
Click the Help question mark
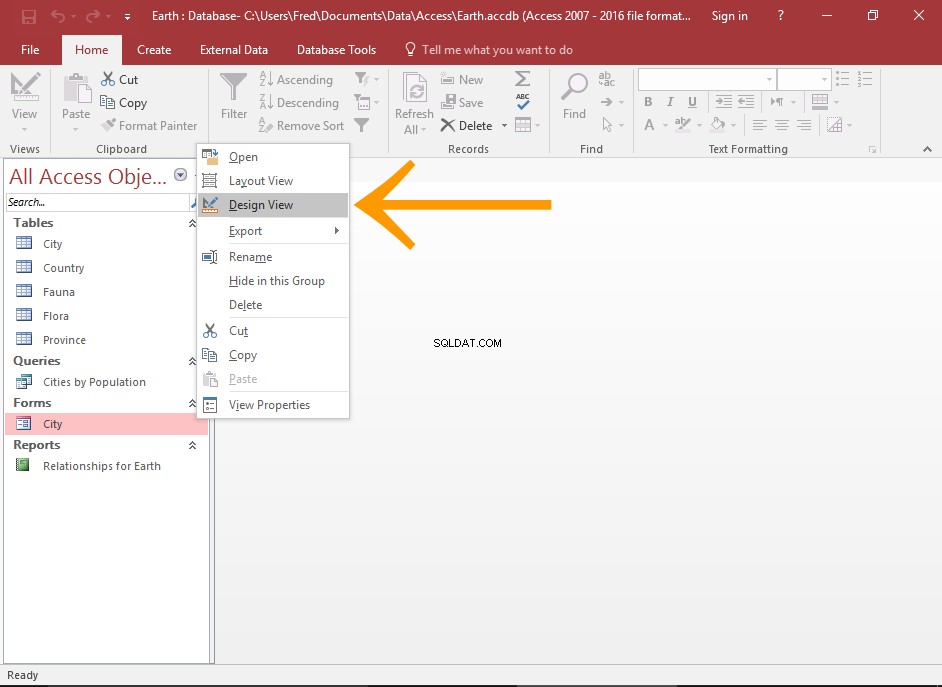tap(780, 16)
